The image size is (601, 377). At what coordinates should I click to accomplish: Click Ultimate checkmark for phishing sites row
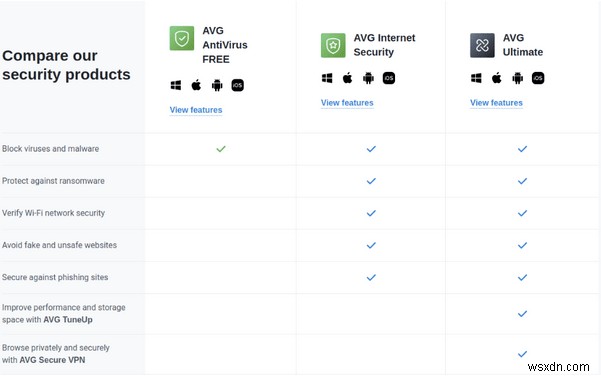point(522,277)
